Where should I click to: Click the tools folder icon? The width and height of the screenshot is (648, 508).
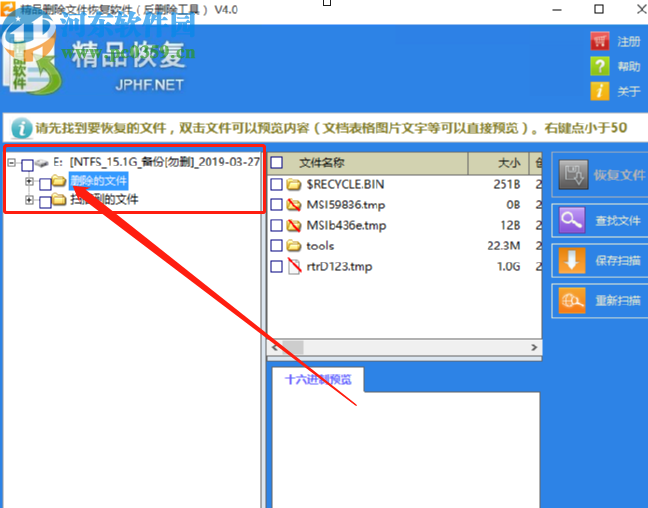point(294,246)
